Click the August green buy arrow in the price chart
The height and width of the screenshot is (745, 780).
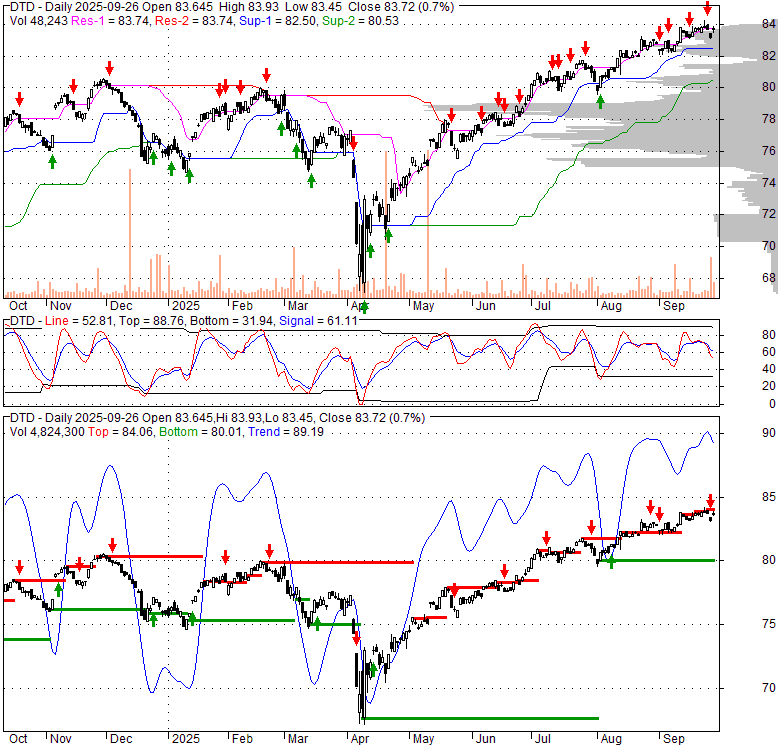coord(600,102)
